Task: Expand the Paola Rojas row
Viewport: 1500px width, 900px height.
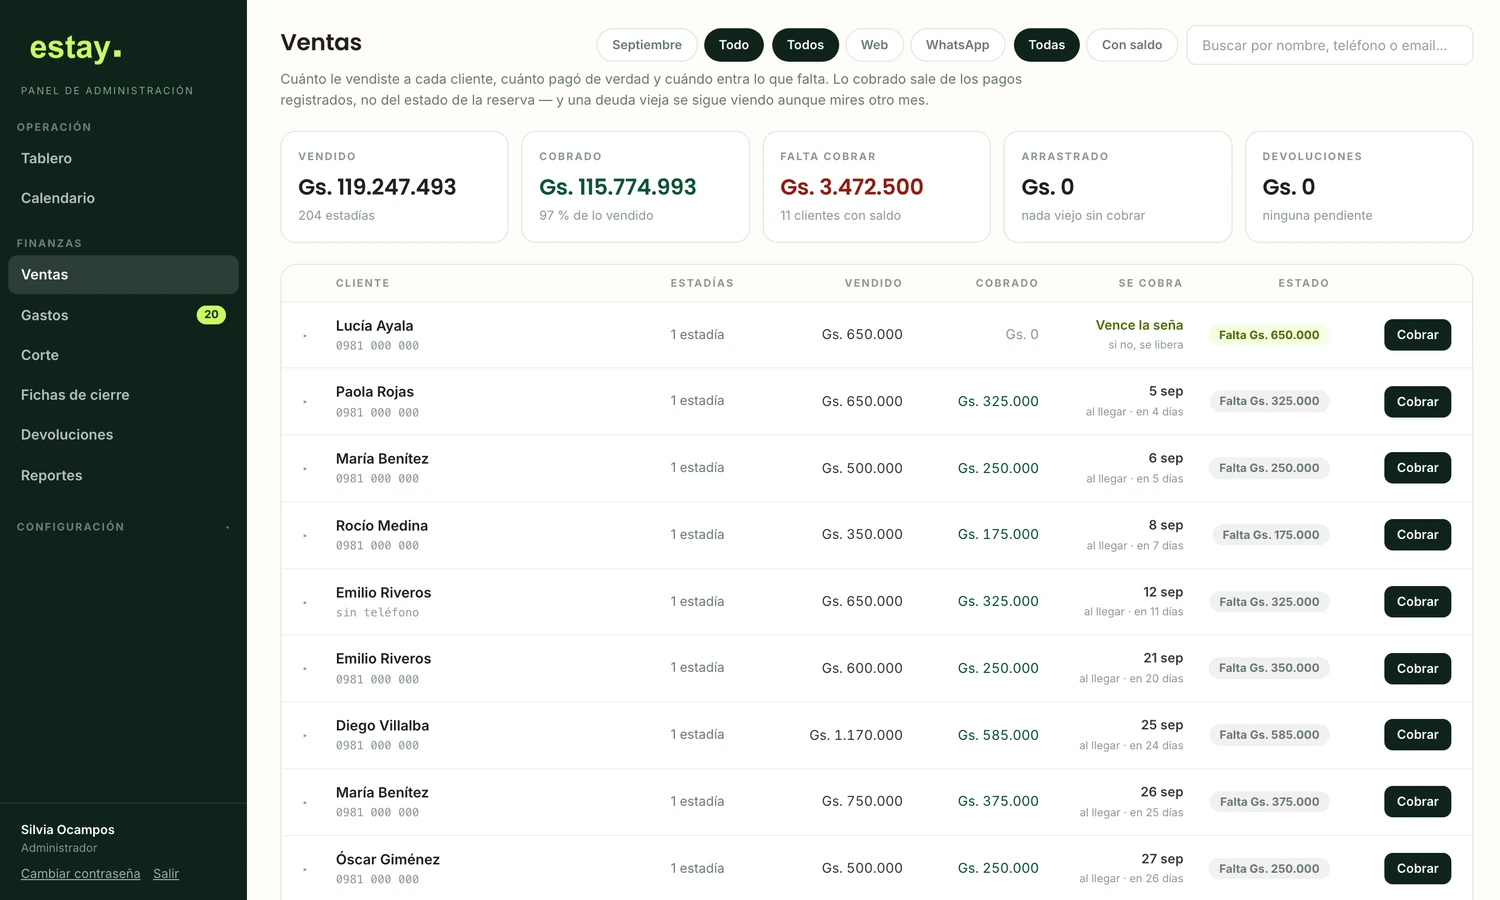Action: 305,402
